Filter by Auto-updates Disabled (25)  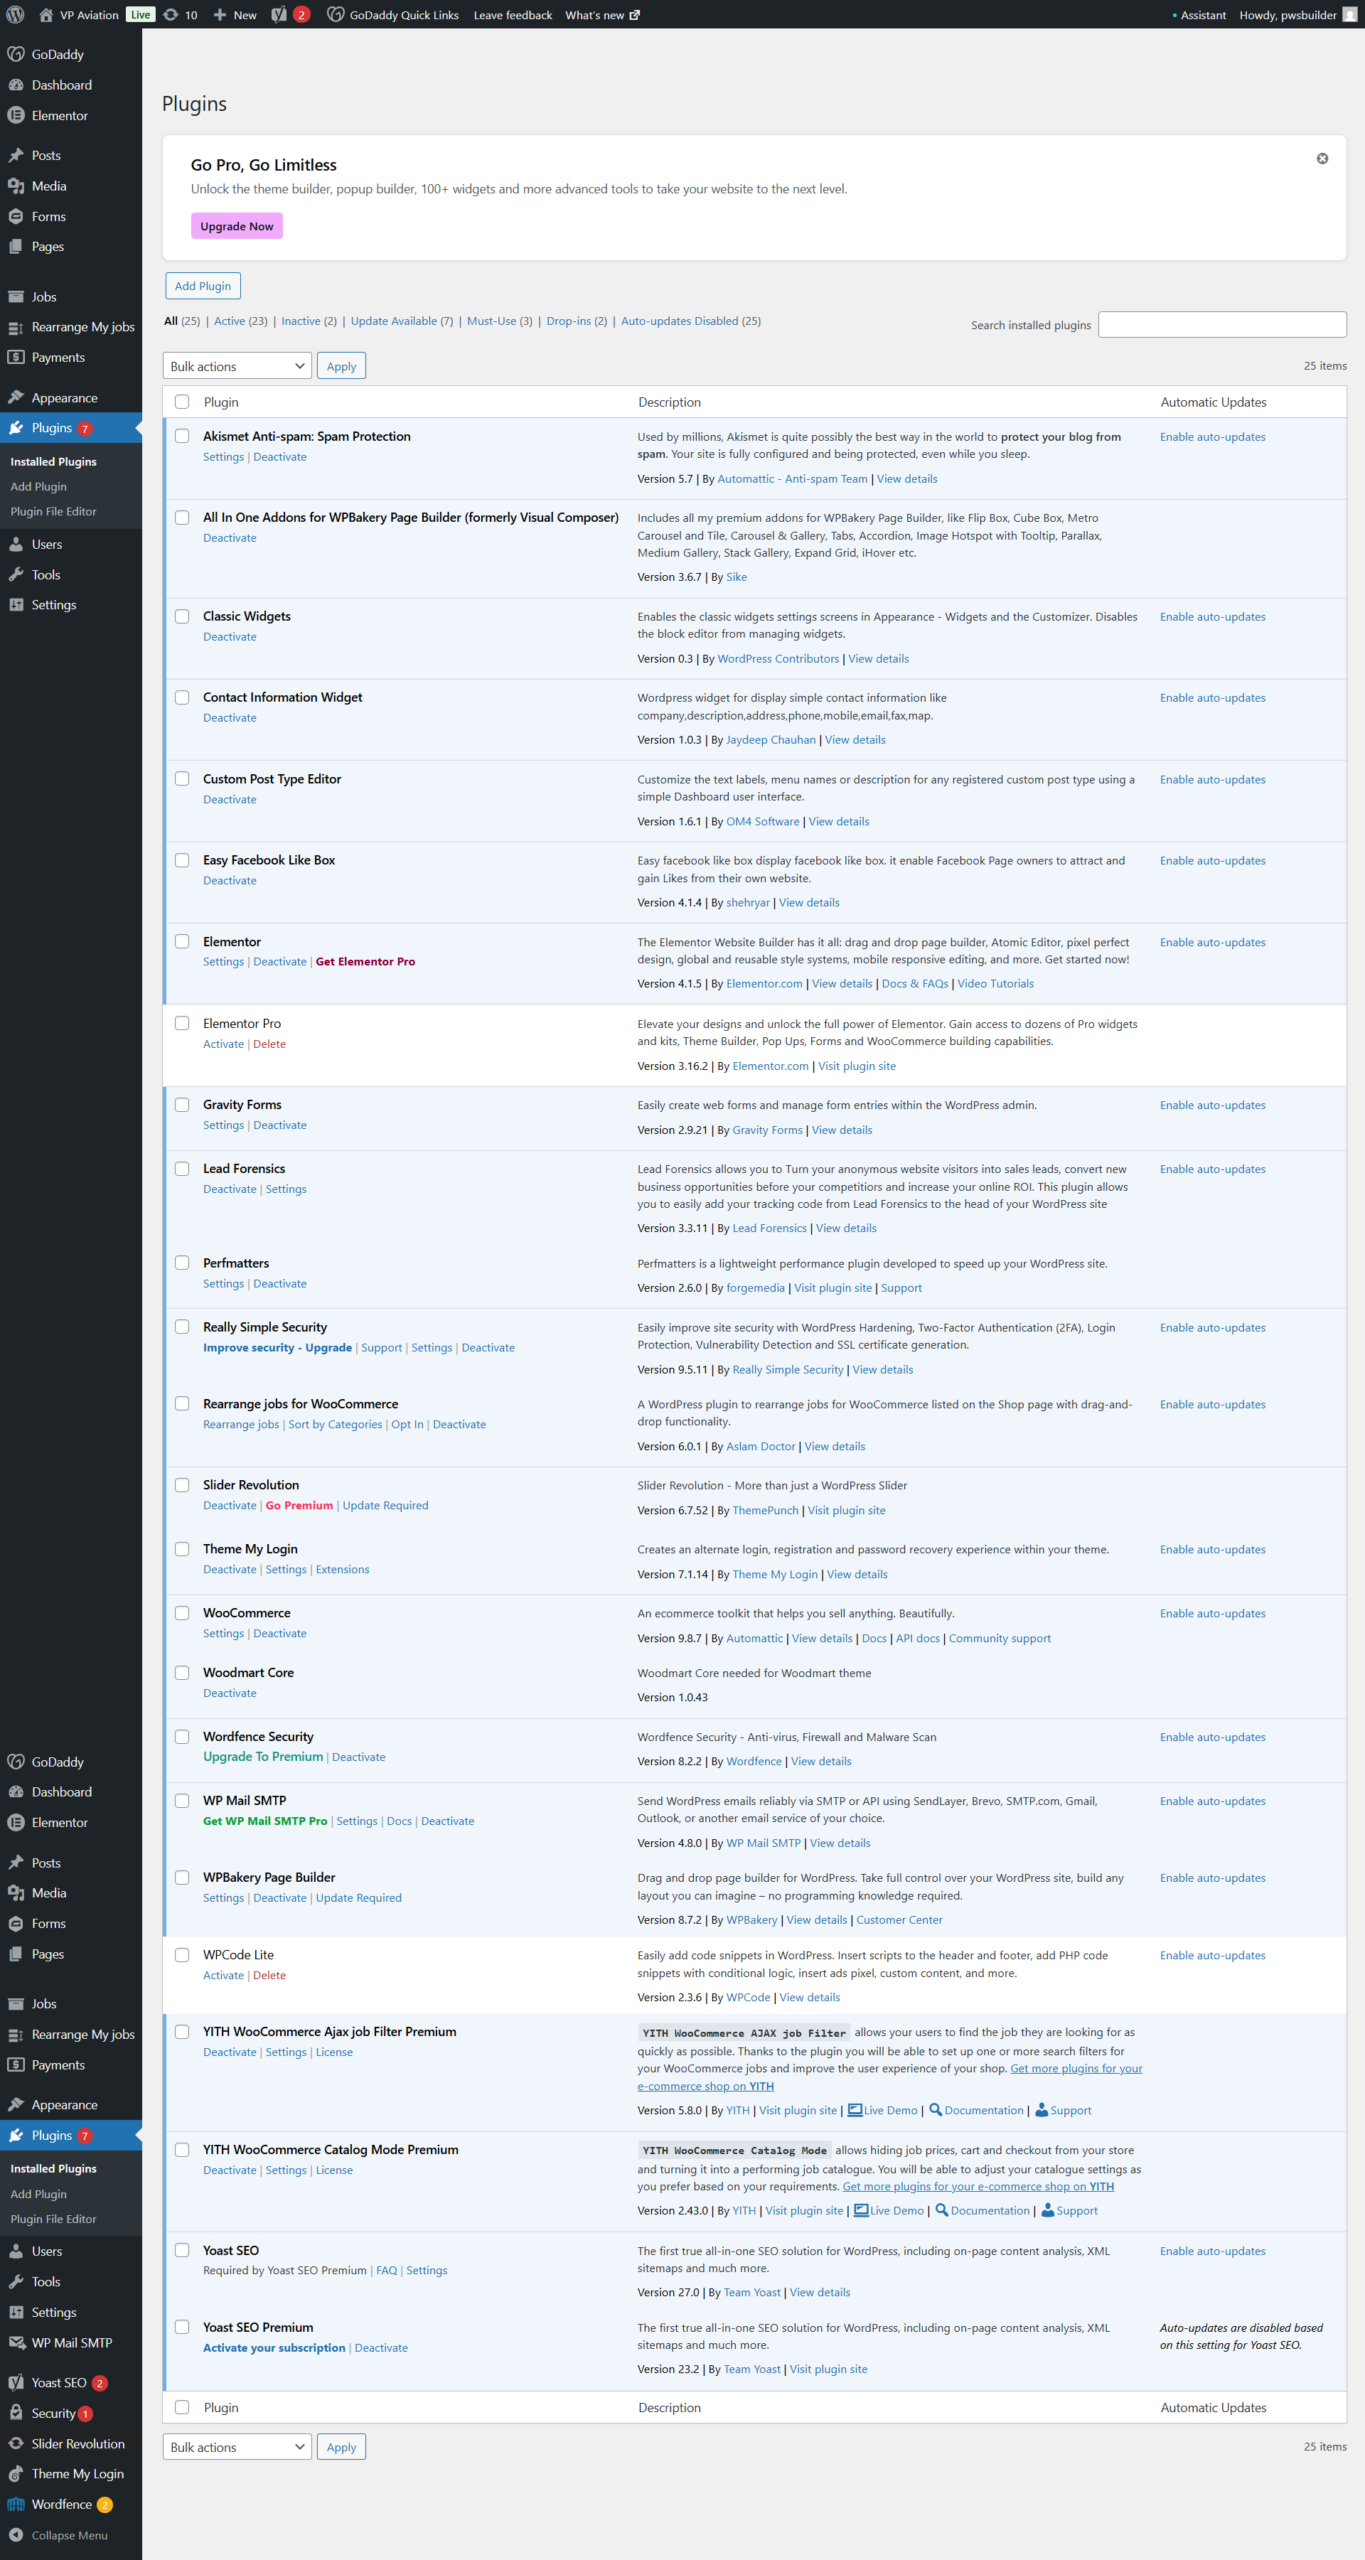click(691, 321)
